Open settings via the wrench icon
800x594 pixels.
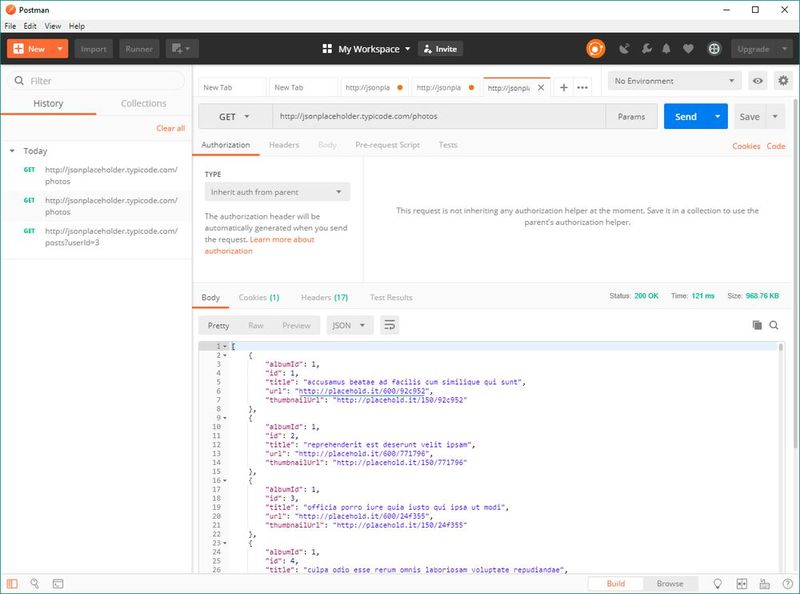[646, 49]
